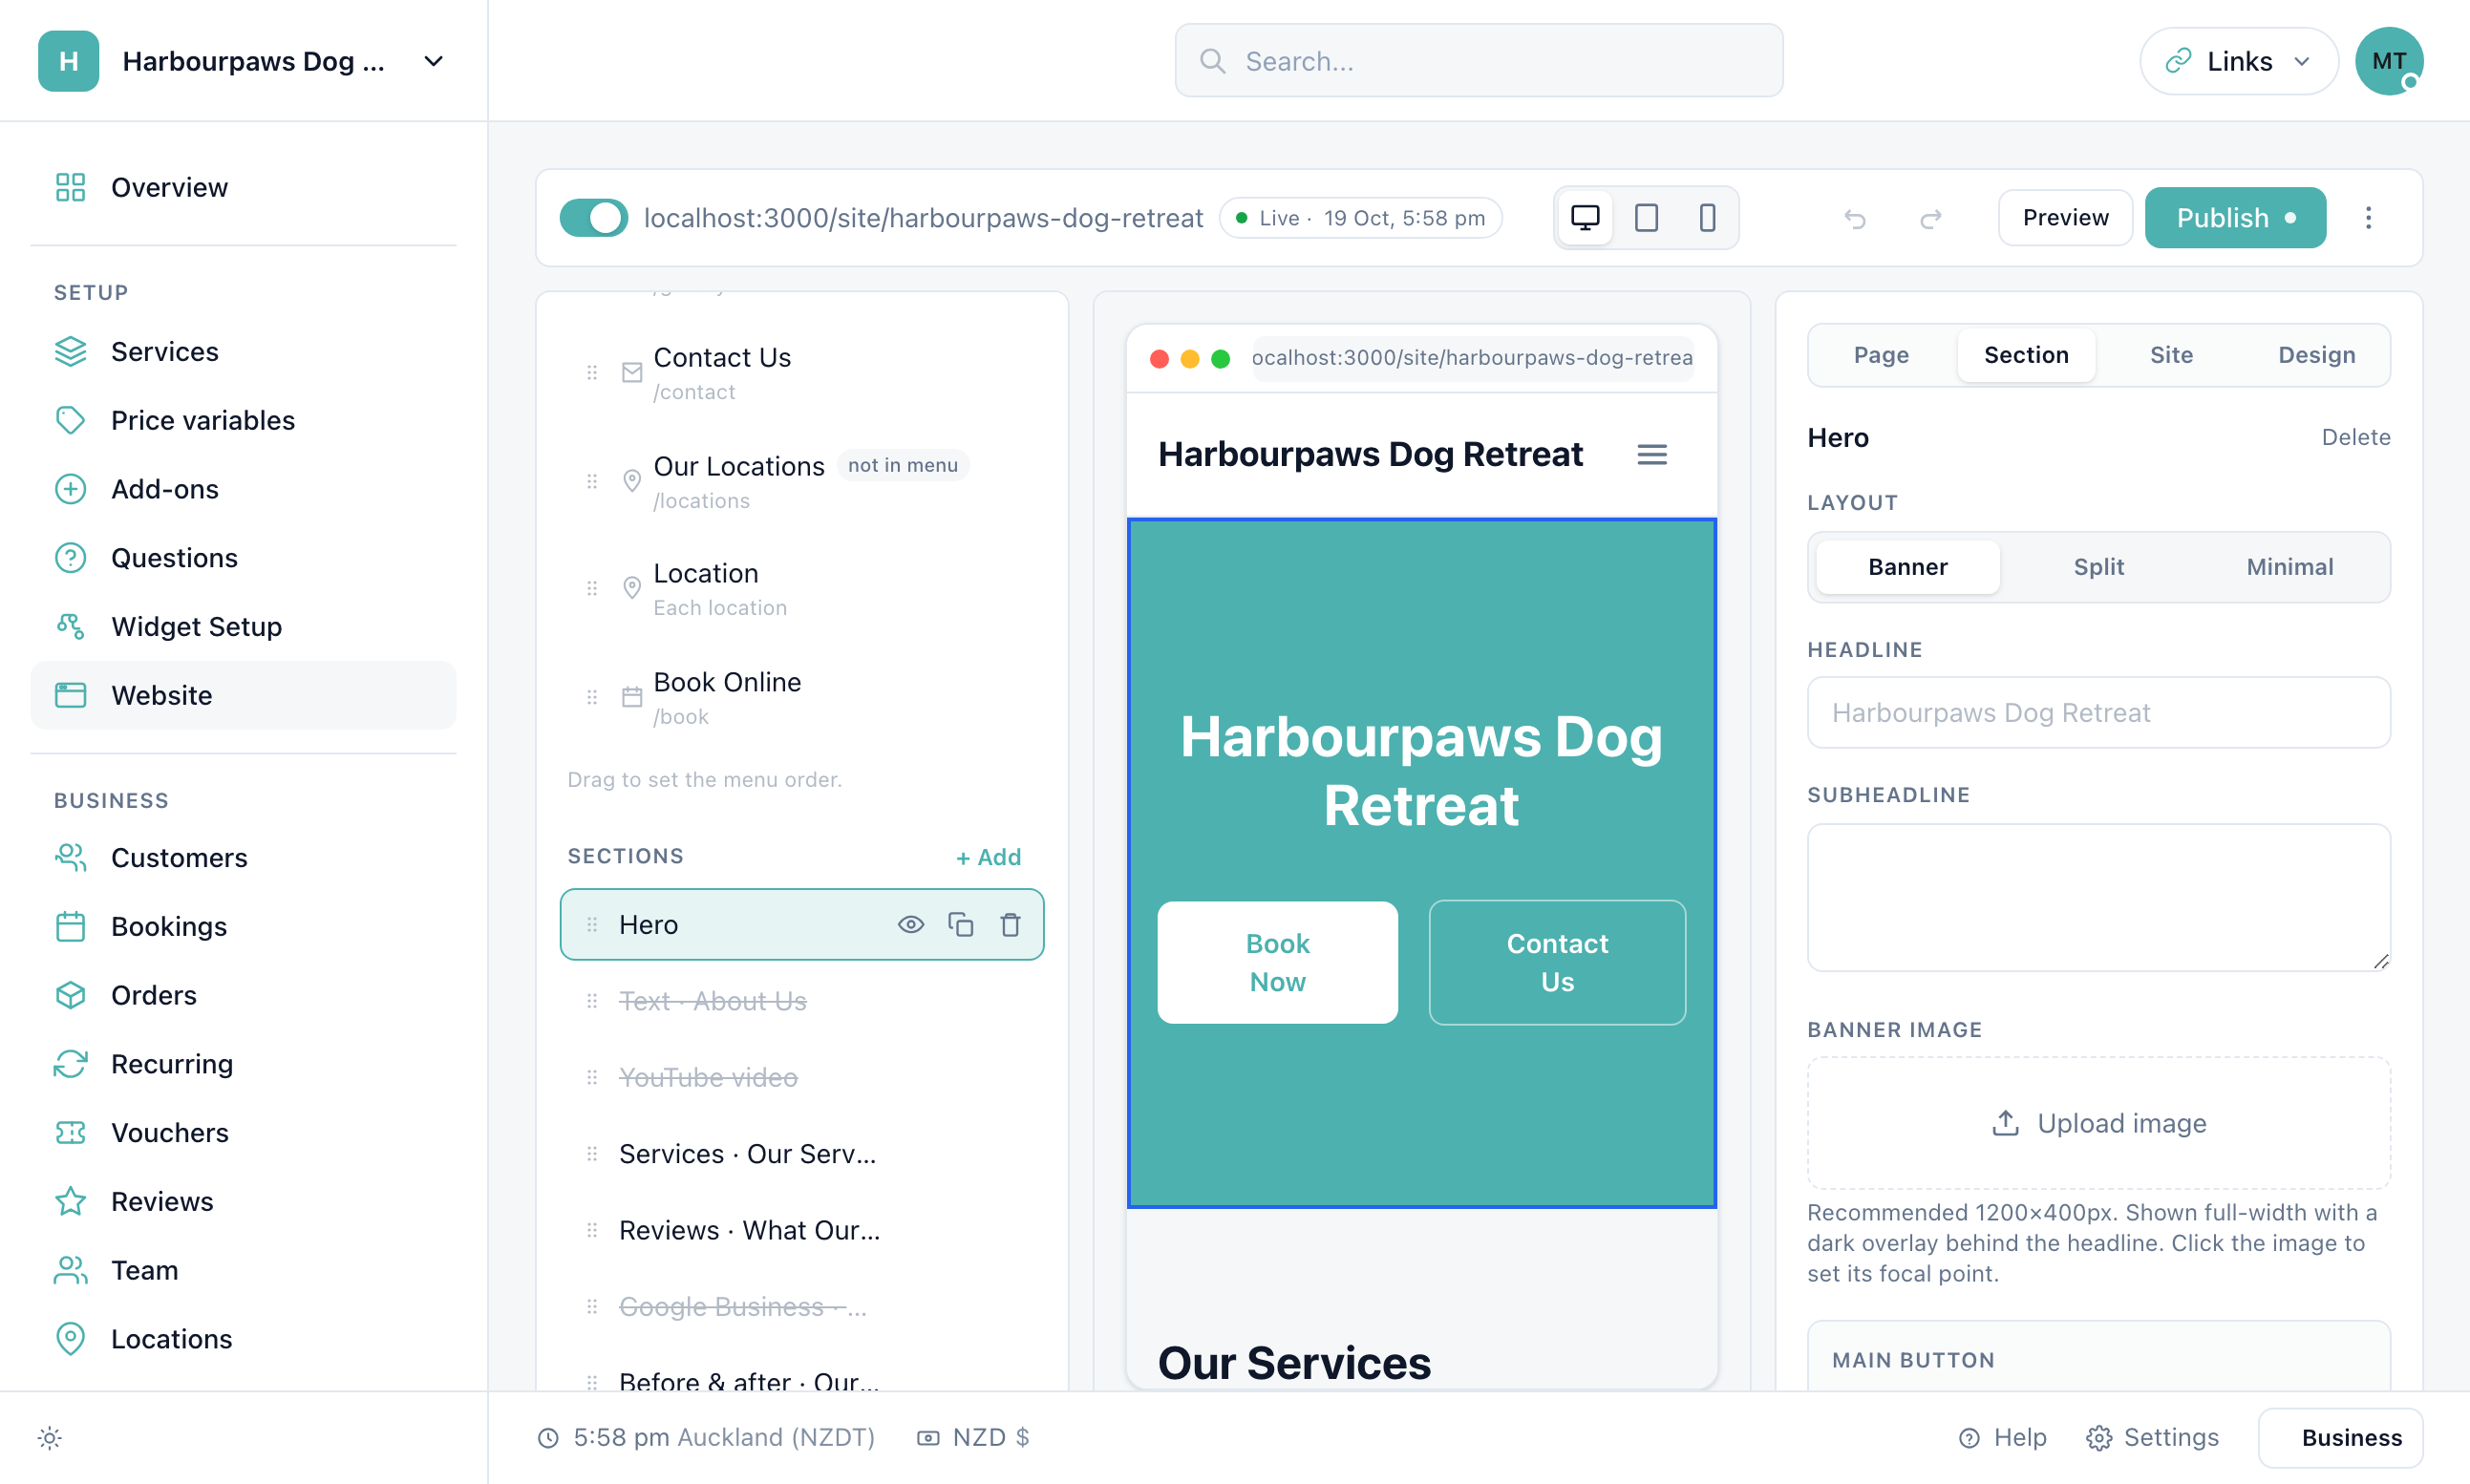This screenshot has width=2470, height=1484.
Task: Open Vouchers in sidebar
Action: tap(244, 1132)
